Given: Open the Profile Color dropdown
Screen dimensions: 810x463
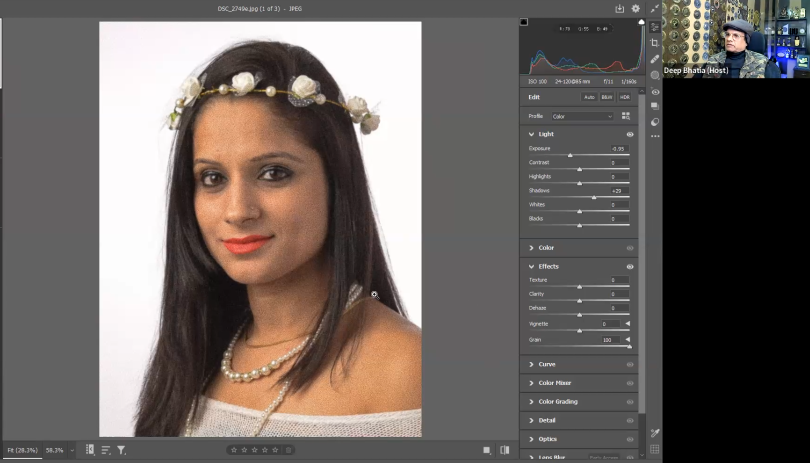Looking at the screenshot, I should click(x=582, y=116).
